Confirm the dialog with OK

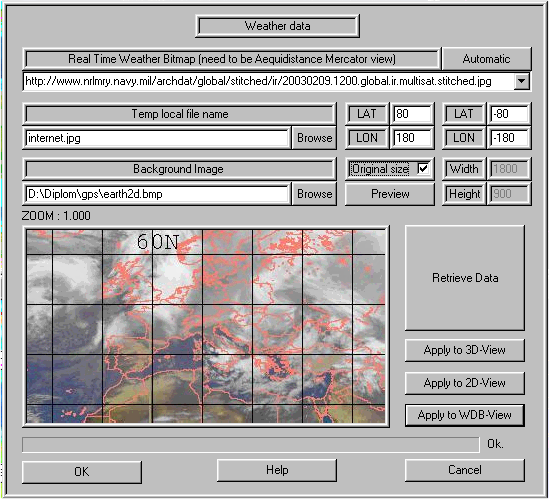point(82,471)
